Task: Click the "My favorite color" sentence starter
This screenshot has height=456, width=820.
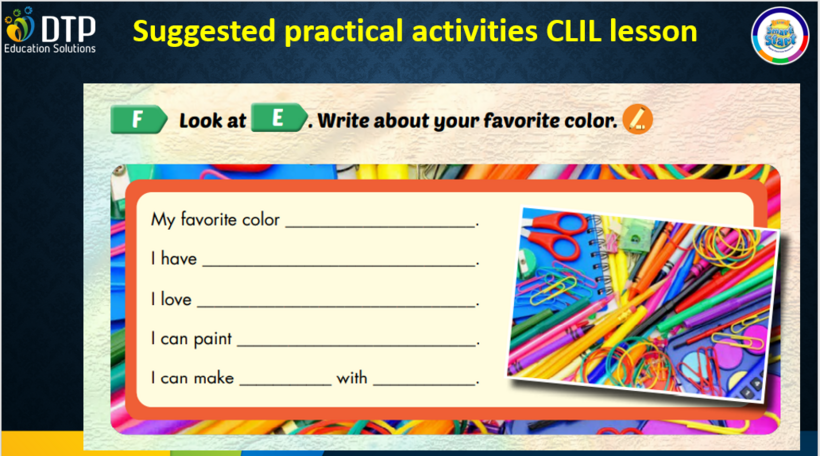Action: click(x=215, y=219)
